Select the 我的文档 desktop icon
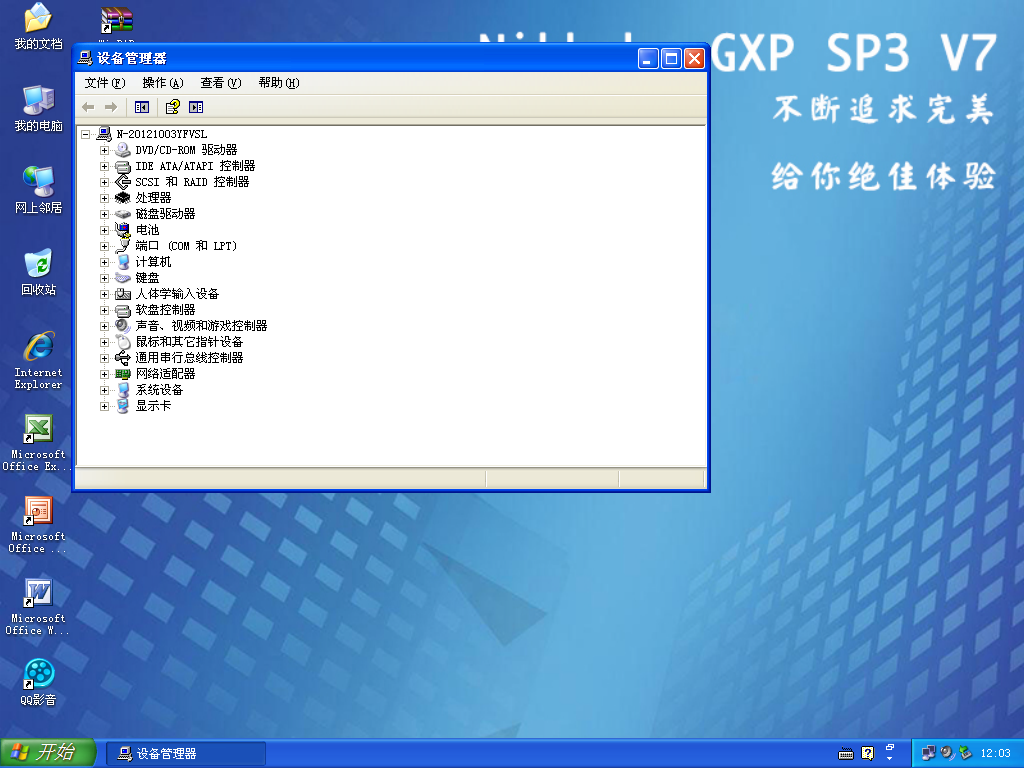The height and width of the screenshot is (768, 1024). point(39,26)
